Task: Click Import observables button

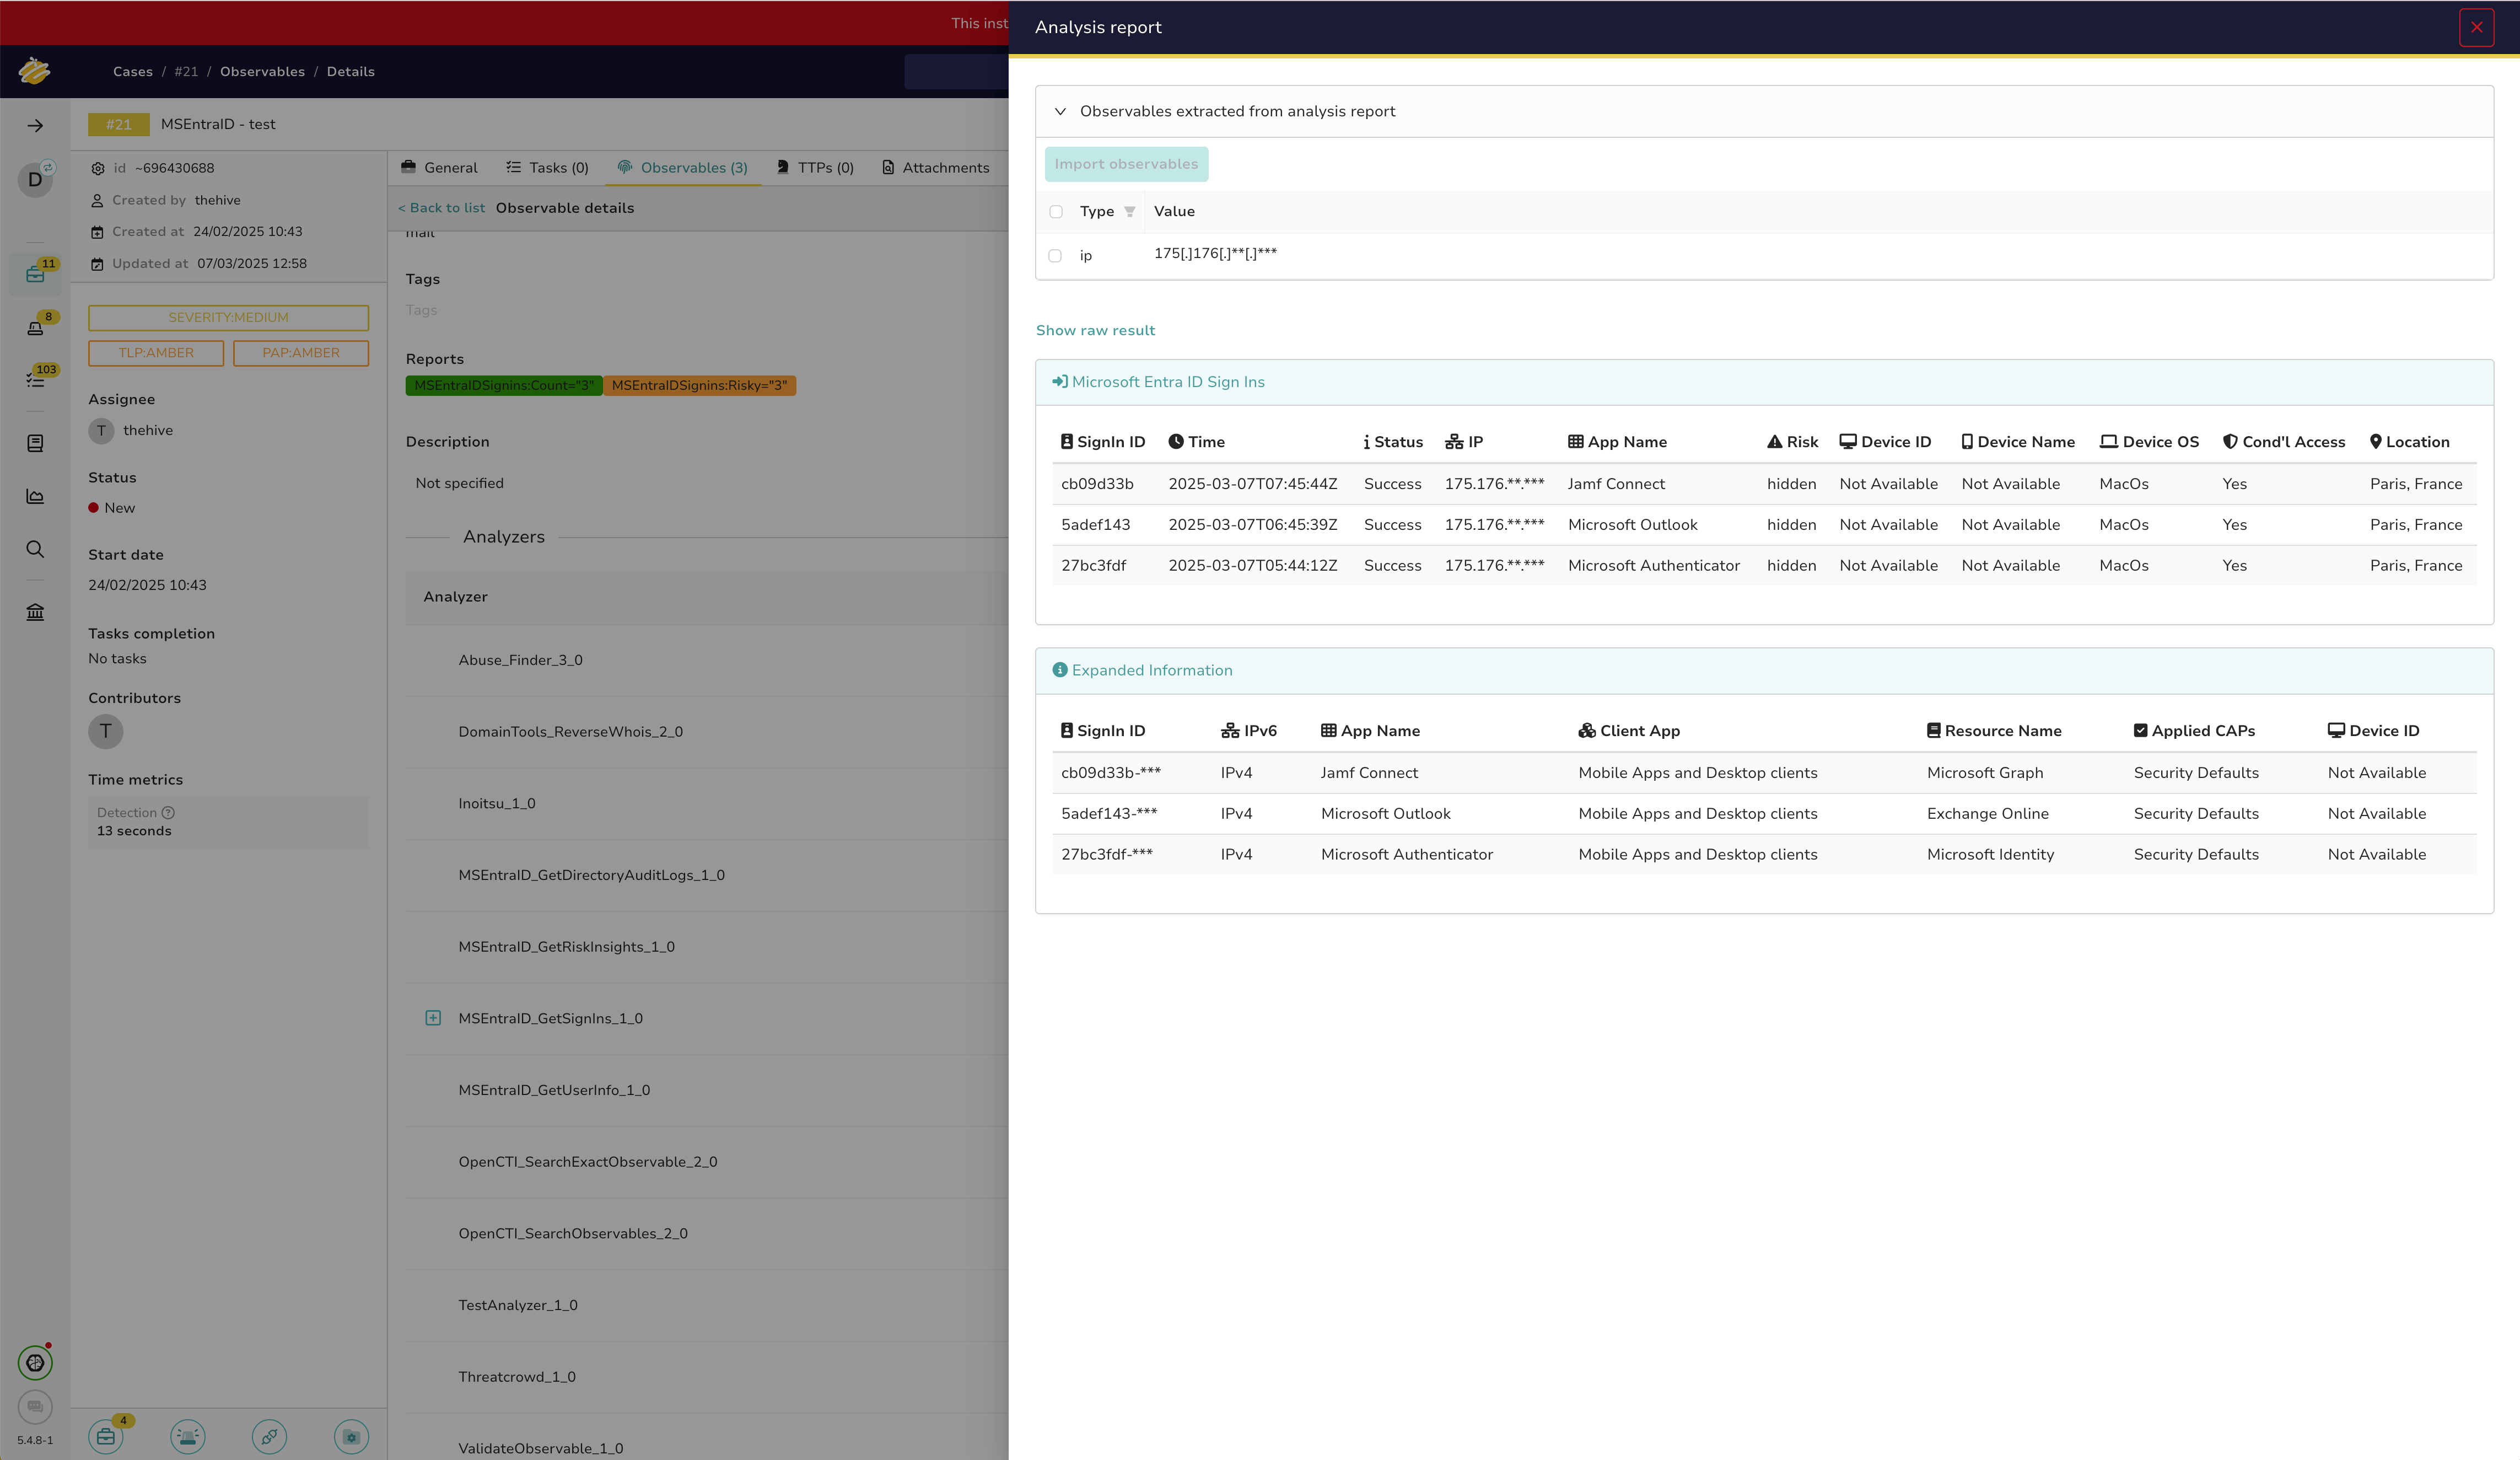Action: pos(1126,164)
